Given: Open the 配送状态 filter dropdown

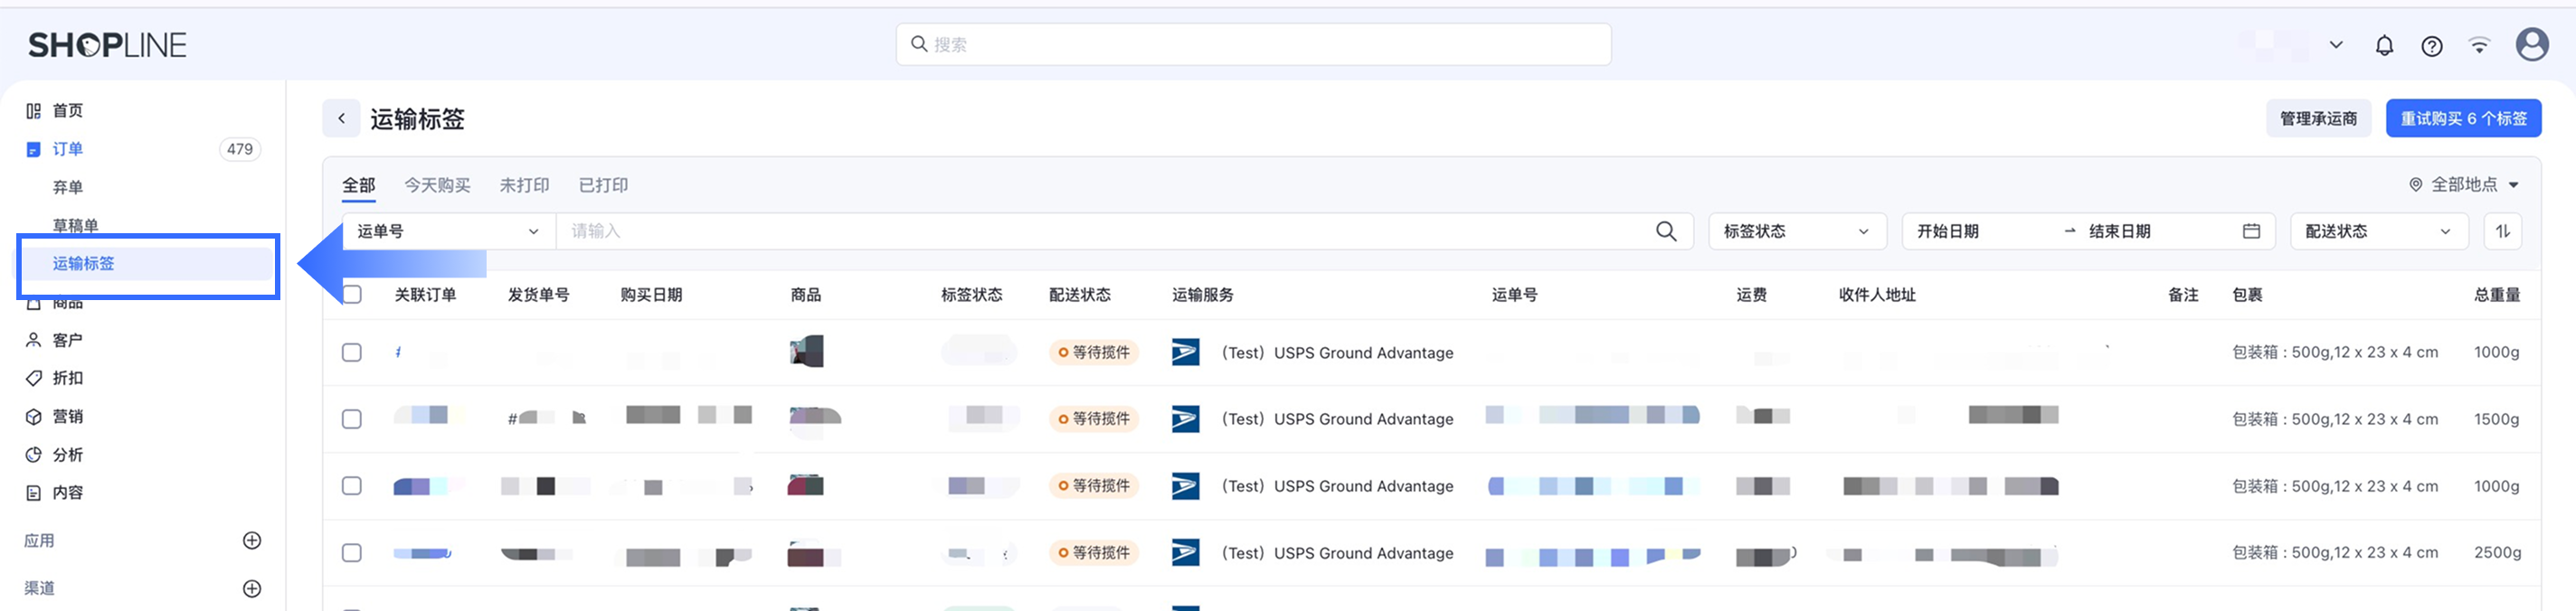Looking at the screenshot, I should click(2378, 231).
